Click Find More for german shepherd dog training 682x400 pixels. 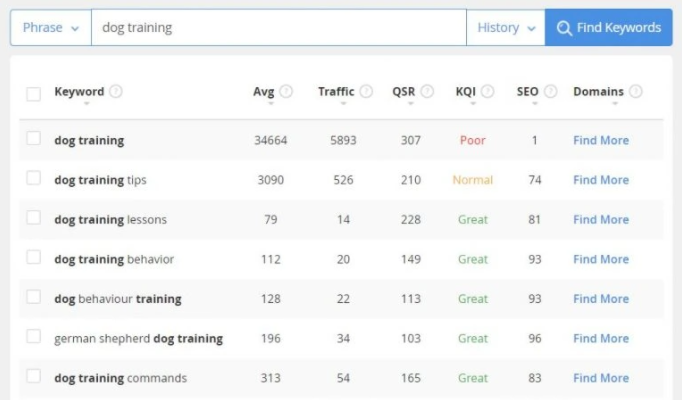(600, 339)
